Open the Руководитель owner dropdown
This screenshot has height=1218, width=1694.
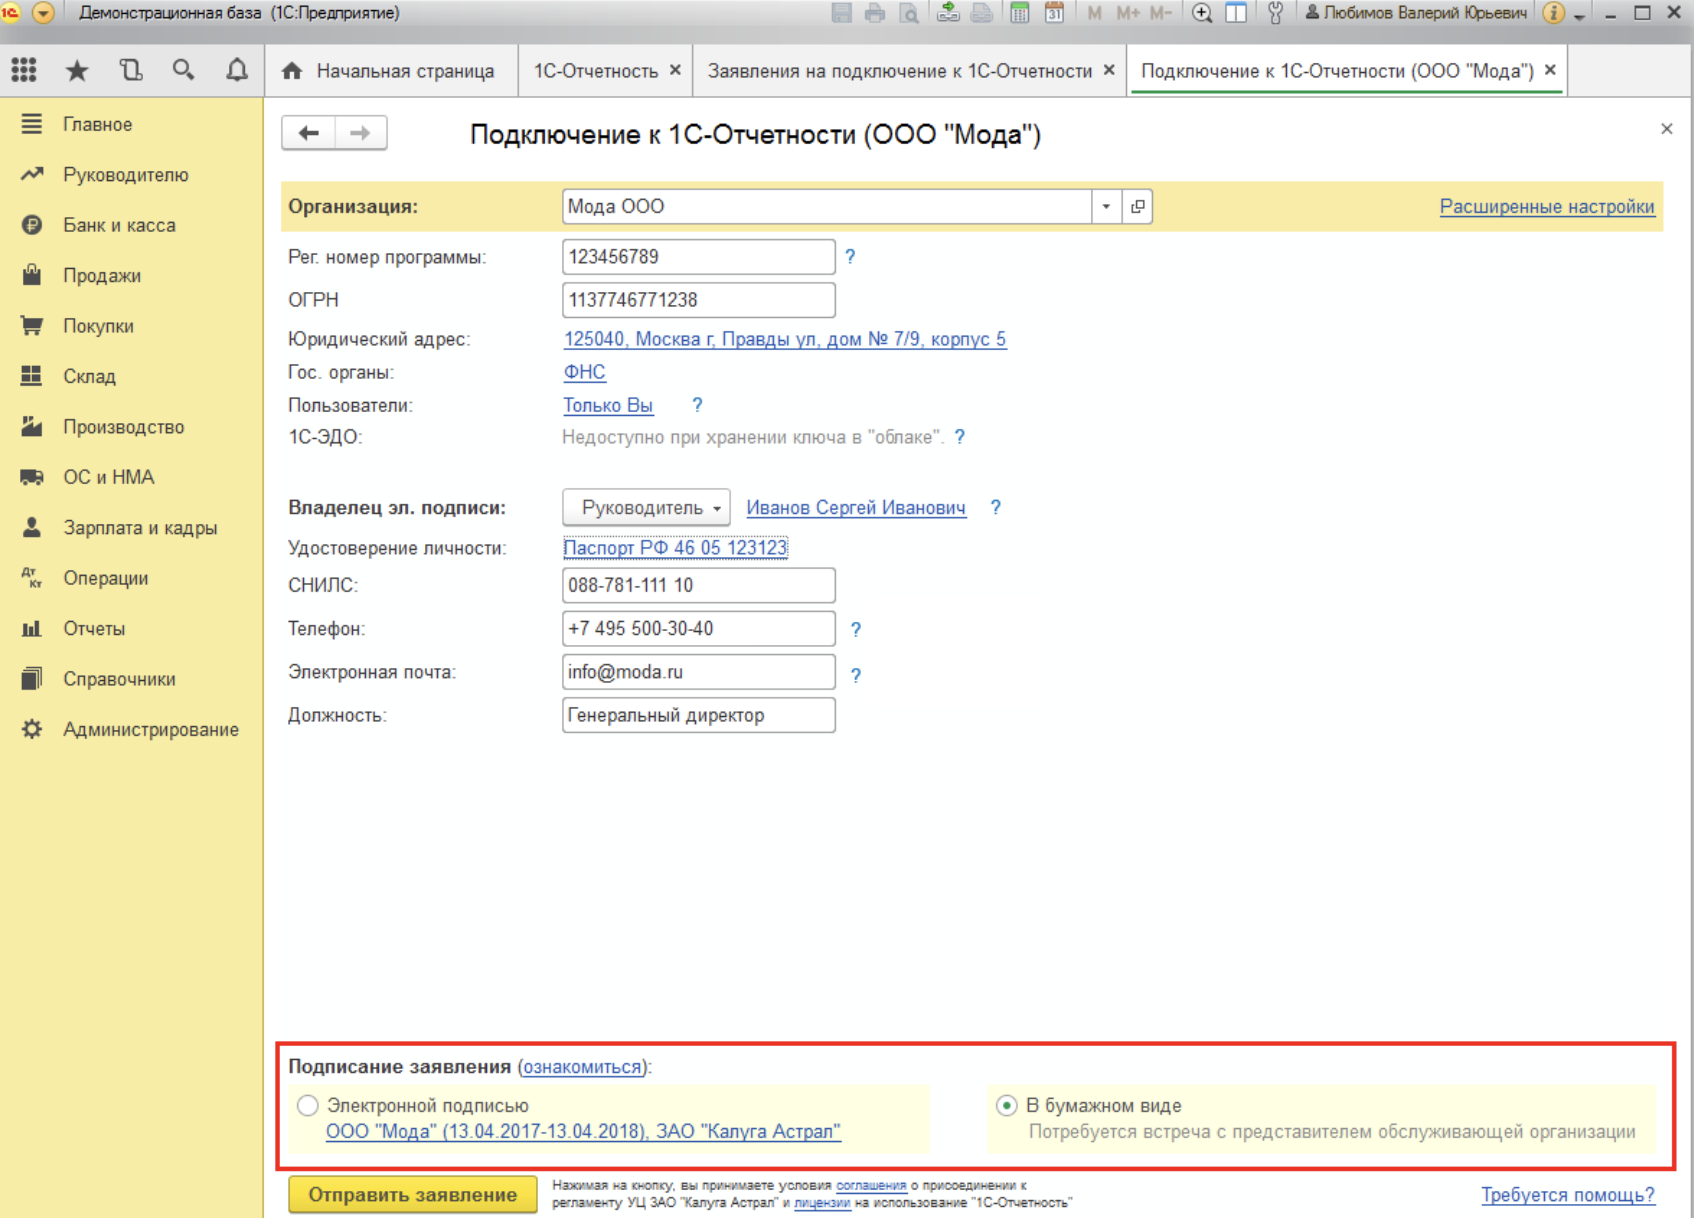pyautogui.click(x=646, y=508)
